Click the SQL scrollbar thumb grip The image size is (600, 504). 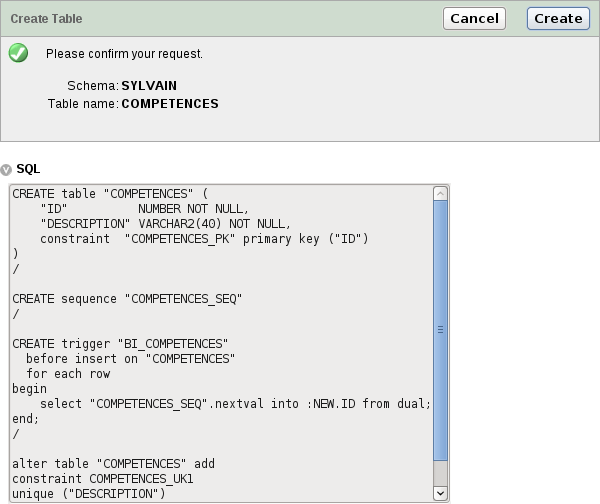440,328
